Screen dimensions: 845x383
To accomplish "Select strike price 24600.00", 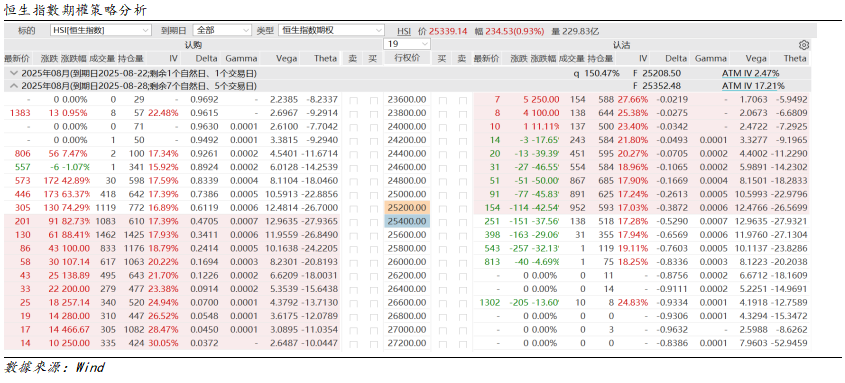I will click(x=407, y=167).
